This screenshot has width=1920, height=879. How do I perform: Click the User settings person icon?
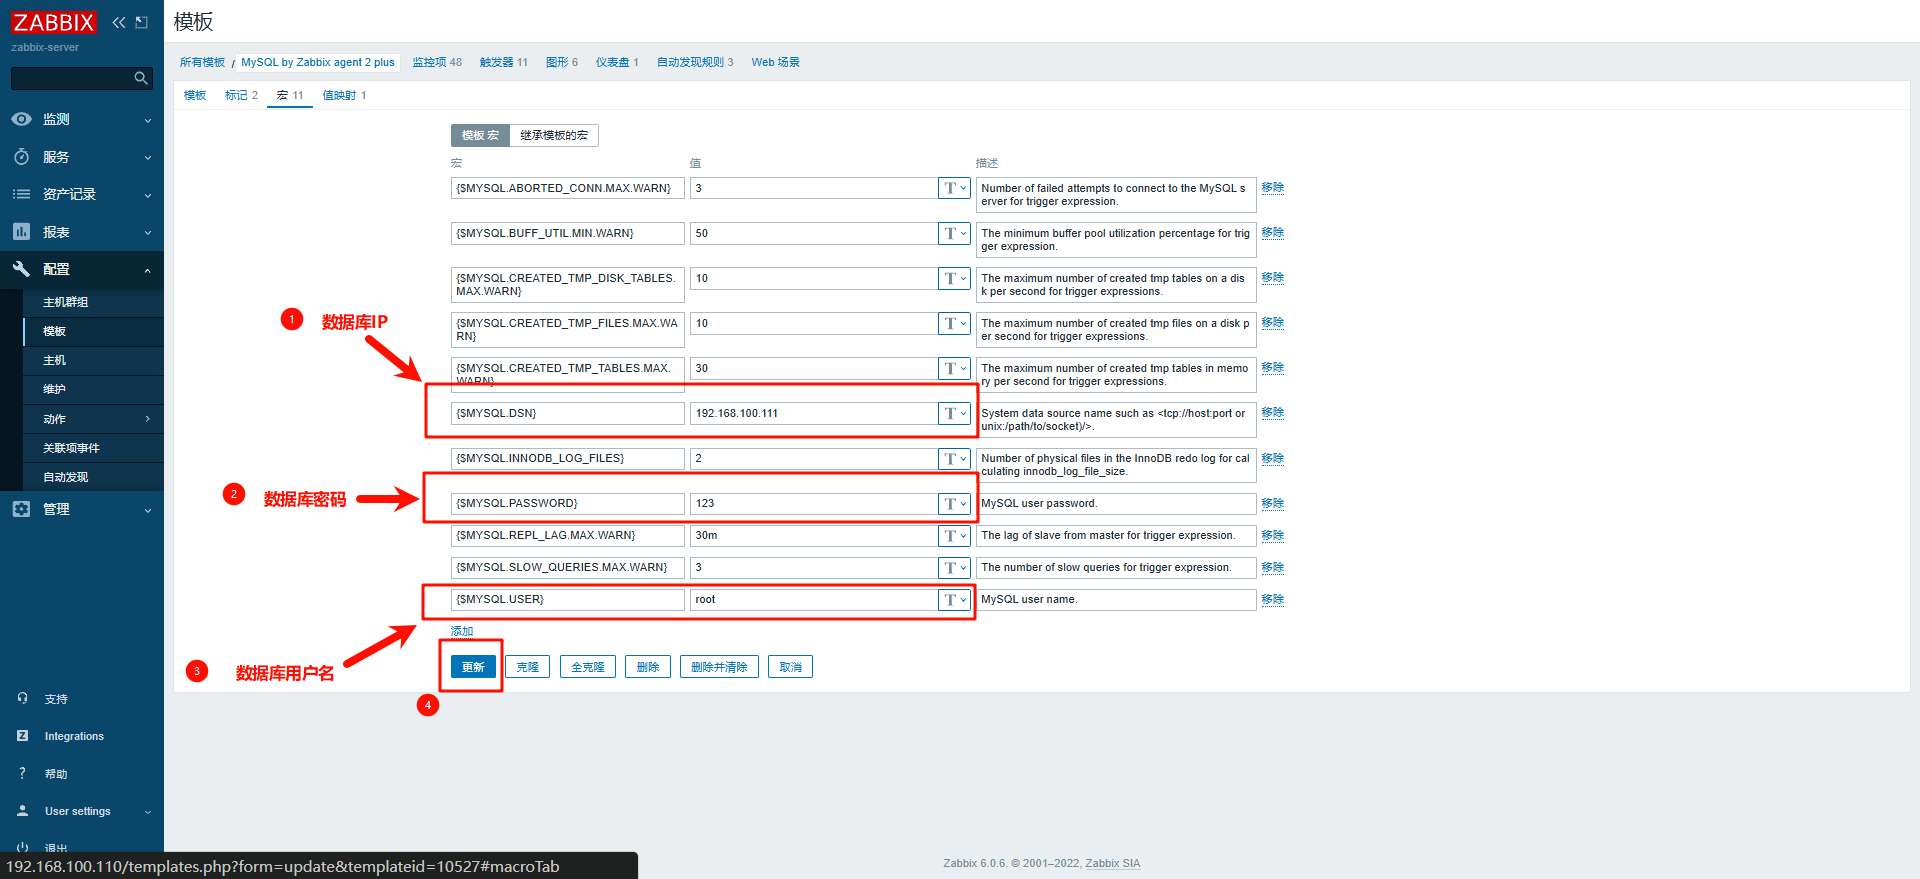pyautogui.click(x=22, y=810)
